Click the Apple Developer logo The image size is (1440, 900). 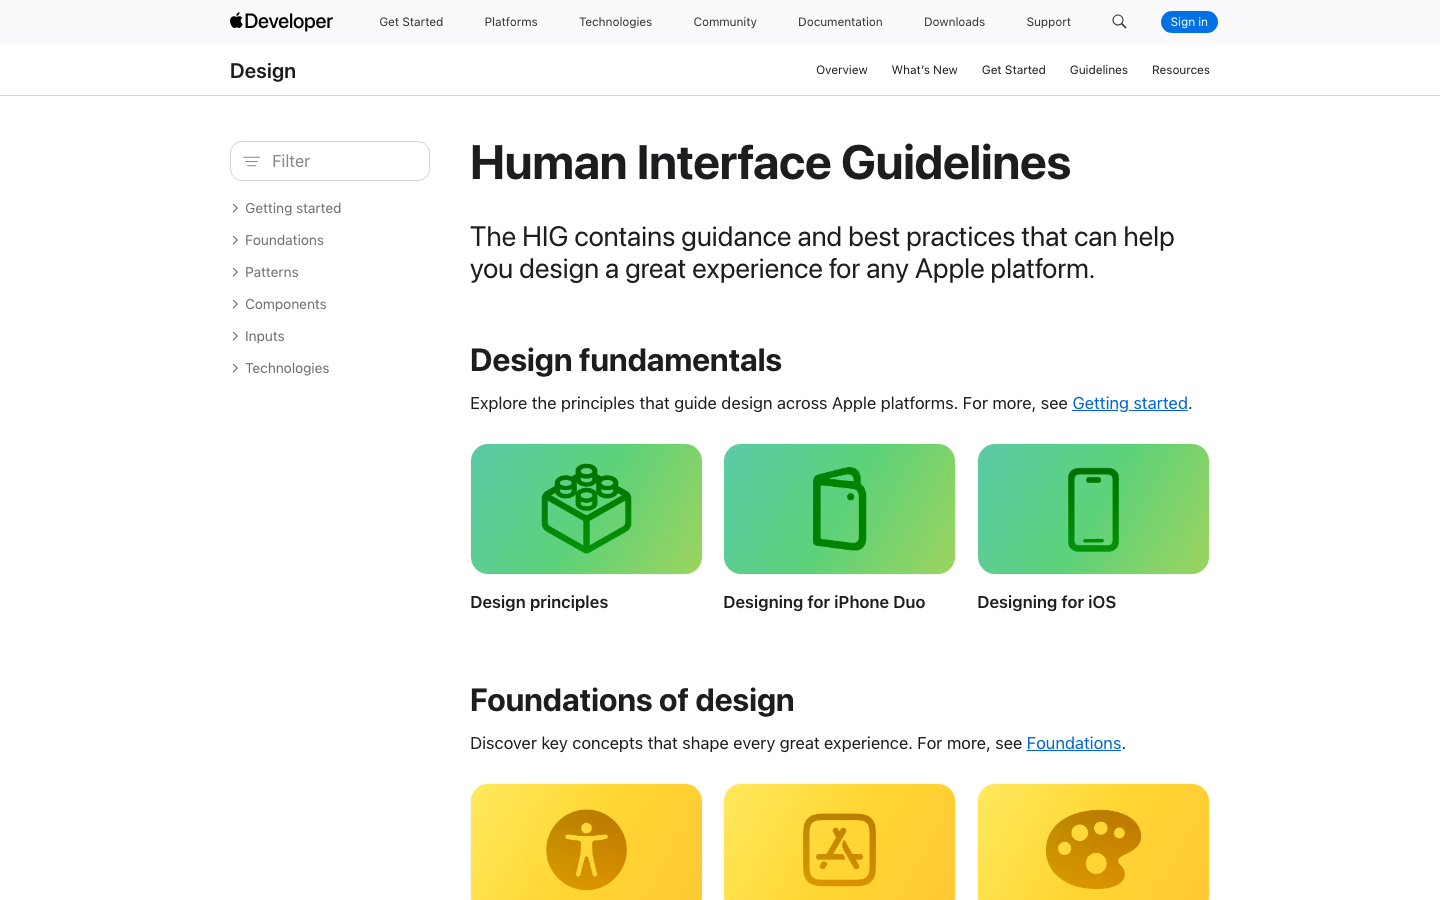(281, 21)
